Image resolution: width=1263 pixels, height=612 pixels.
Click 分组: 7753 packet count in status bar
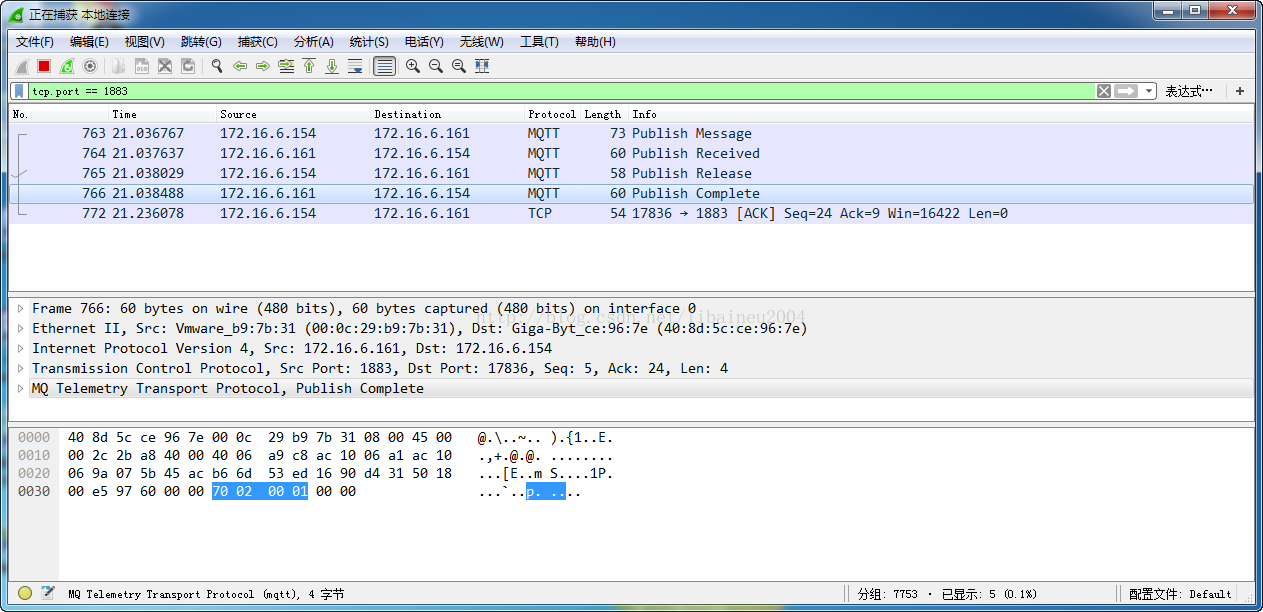point(887,594)
